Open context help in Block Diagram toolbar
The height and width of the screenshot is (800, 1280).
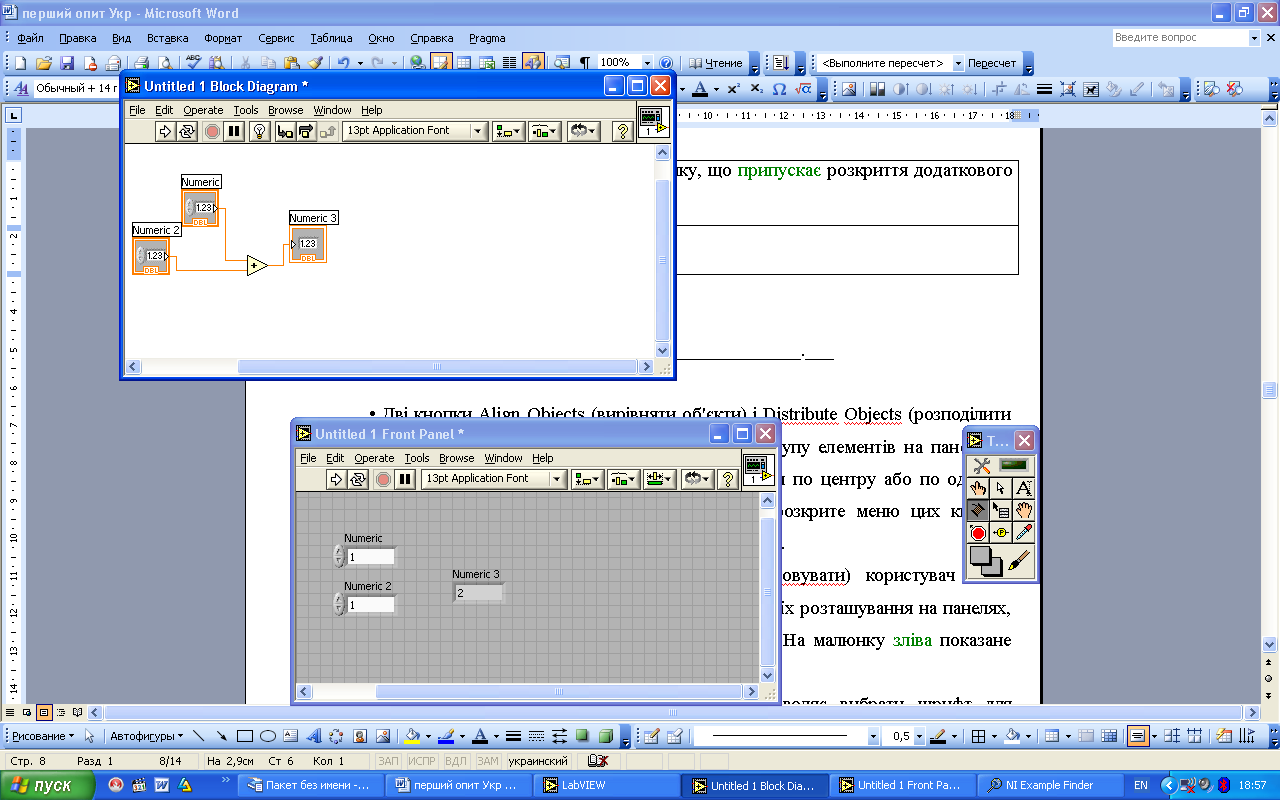point(622,131)
